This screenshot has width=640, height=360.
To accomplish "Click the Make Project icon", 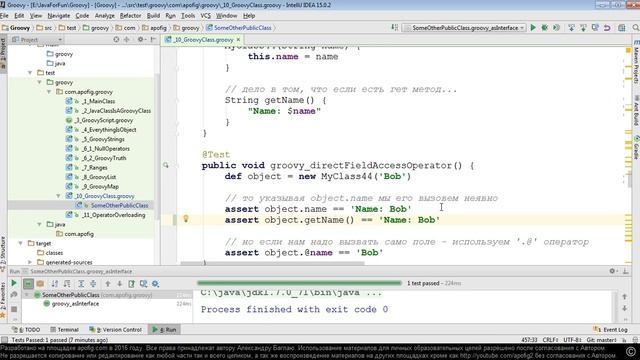I will pyautogui.click(x=394, y=28).
